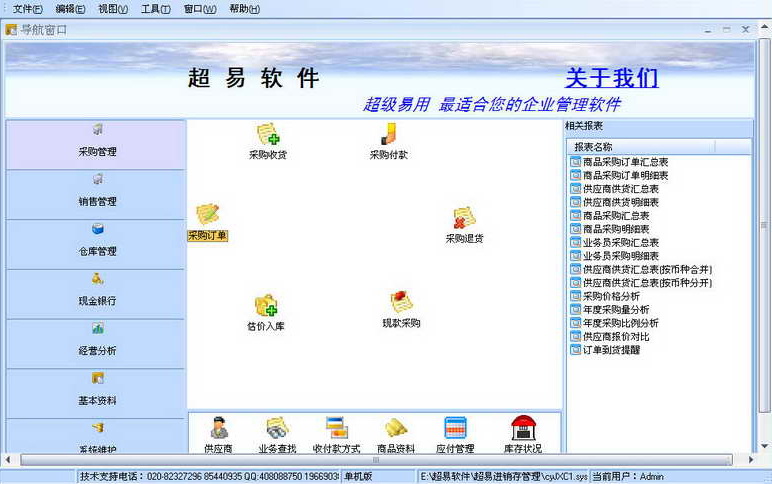This screenshot has width=772, height=484.
Task: Open report 商品采购汇总表
Action: click(616, 215)
